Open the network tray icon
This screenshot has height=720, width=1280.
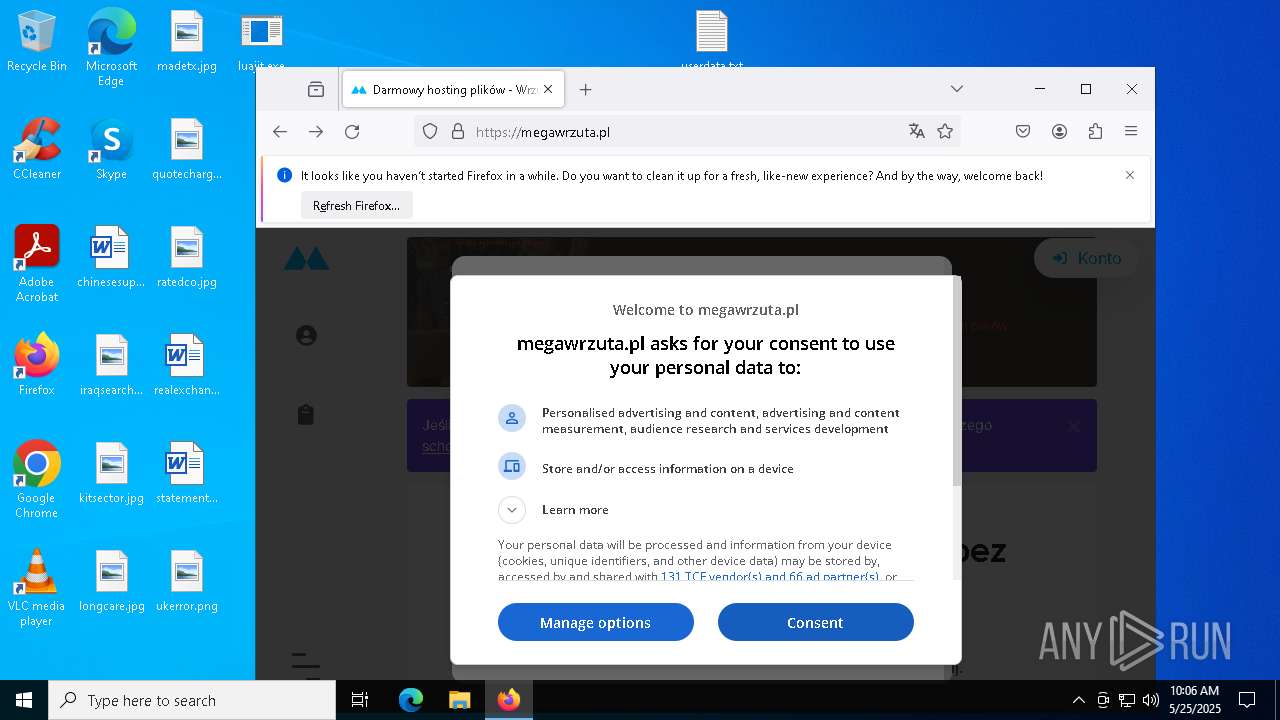(1127, 700)
